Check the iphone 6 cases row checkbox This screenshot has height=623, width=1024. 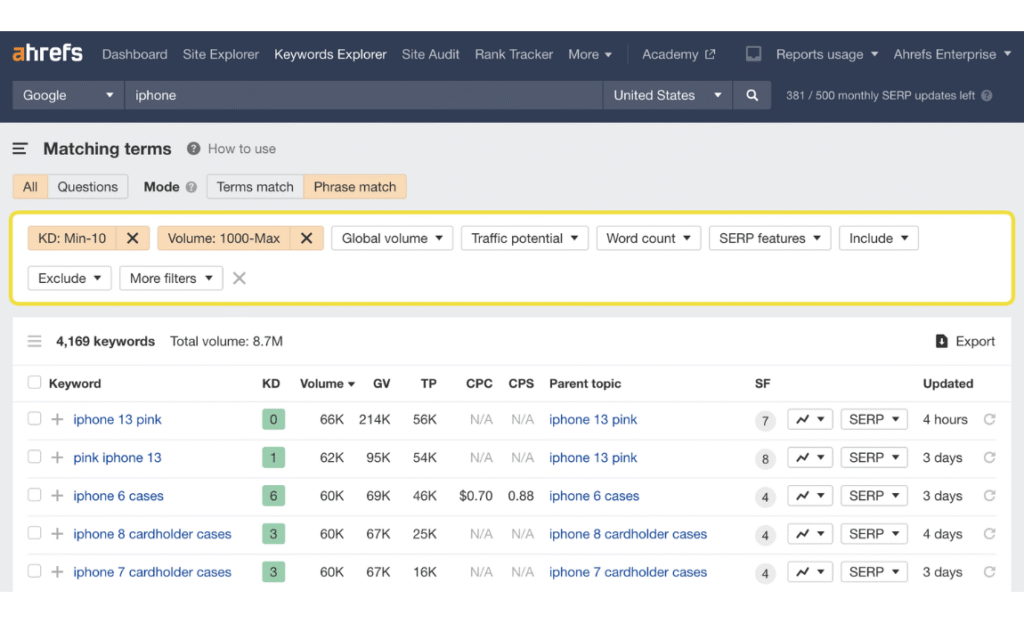(34, 495)
